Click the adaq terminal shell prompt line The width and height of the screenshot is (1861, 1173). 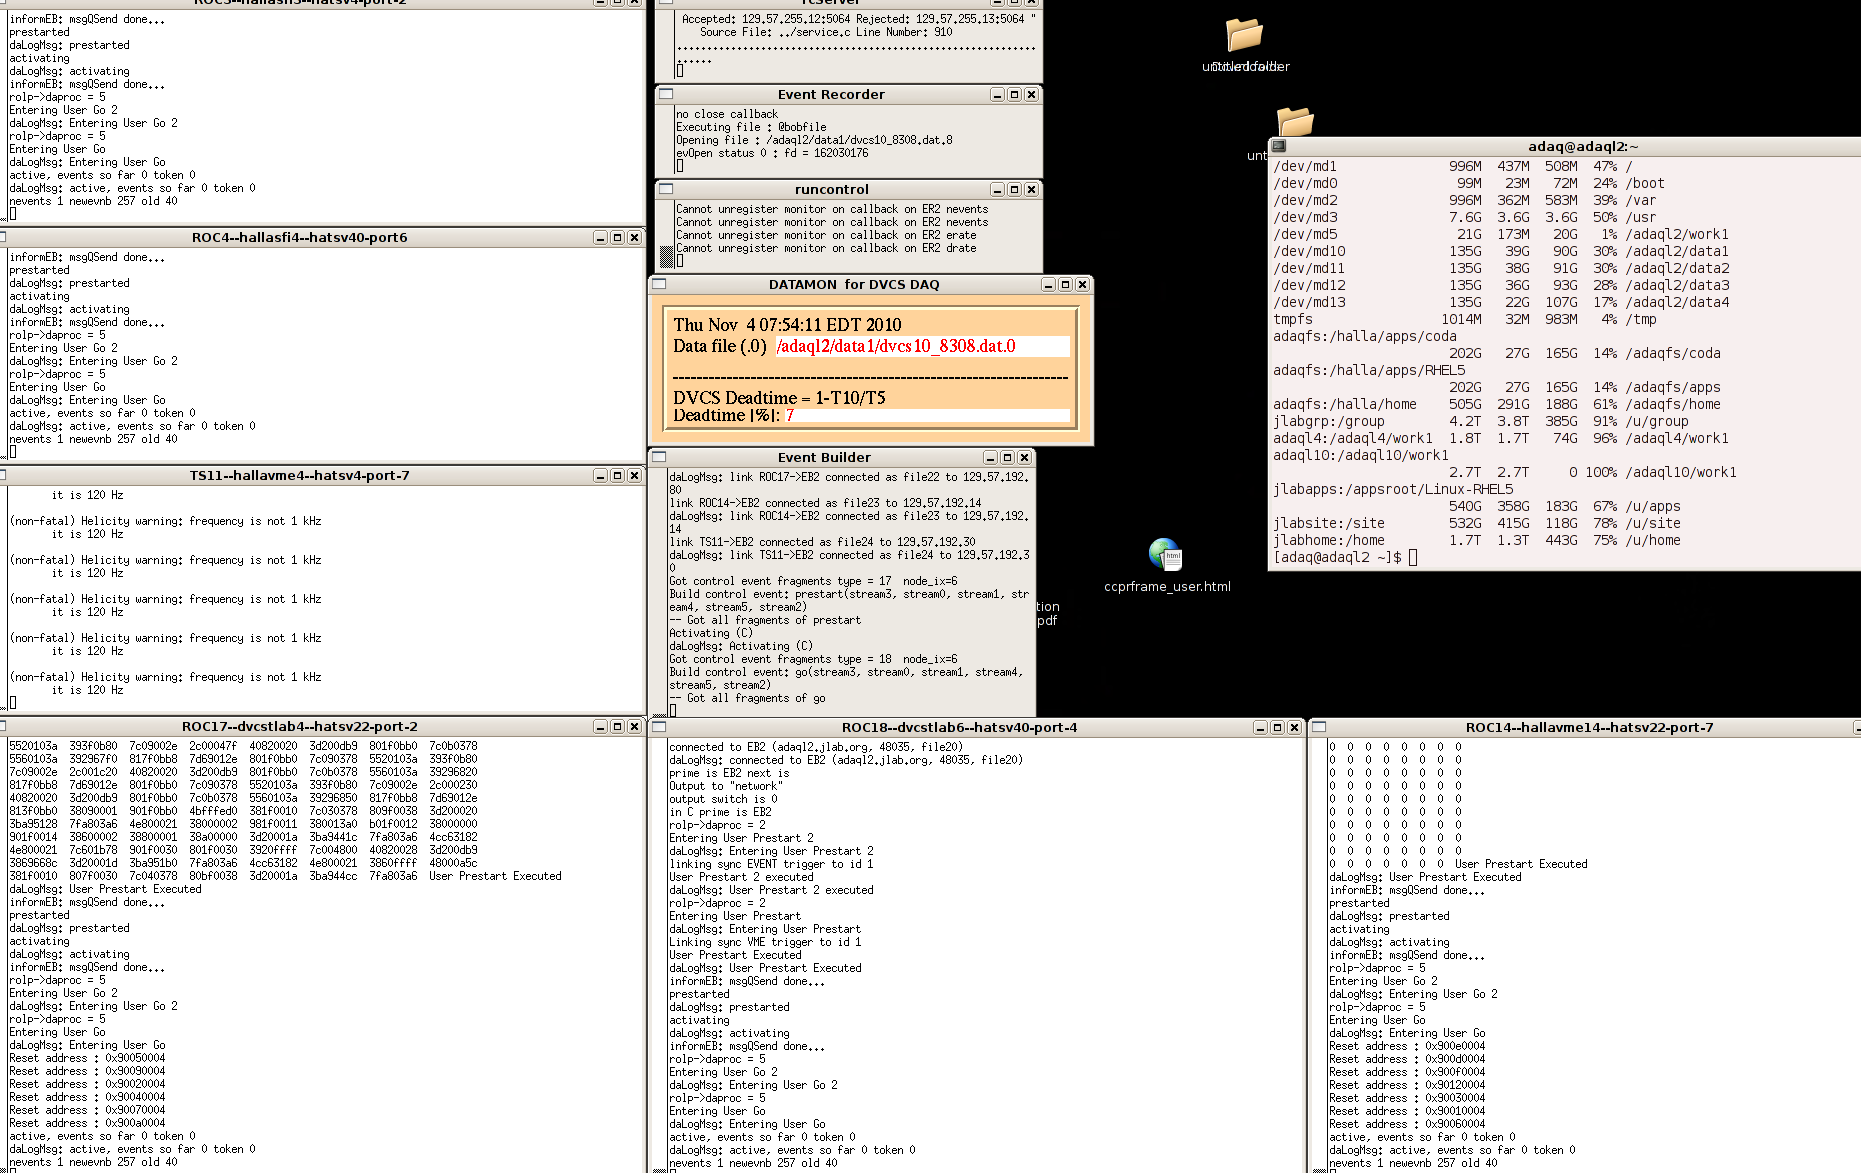1345,557
